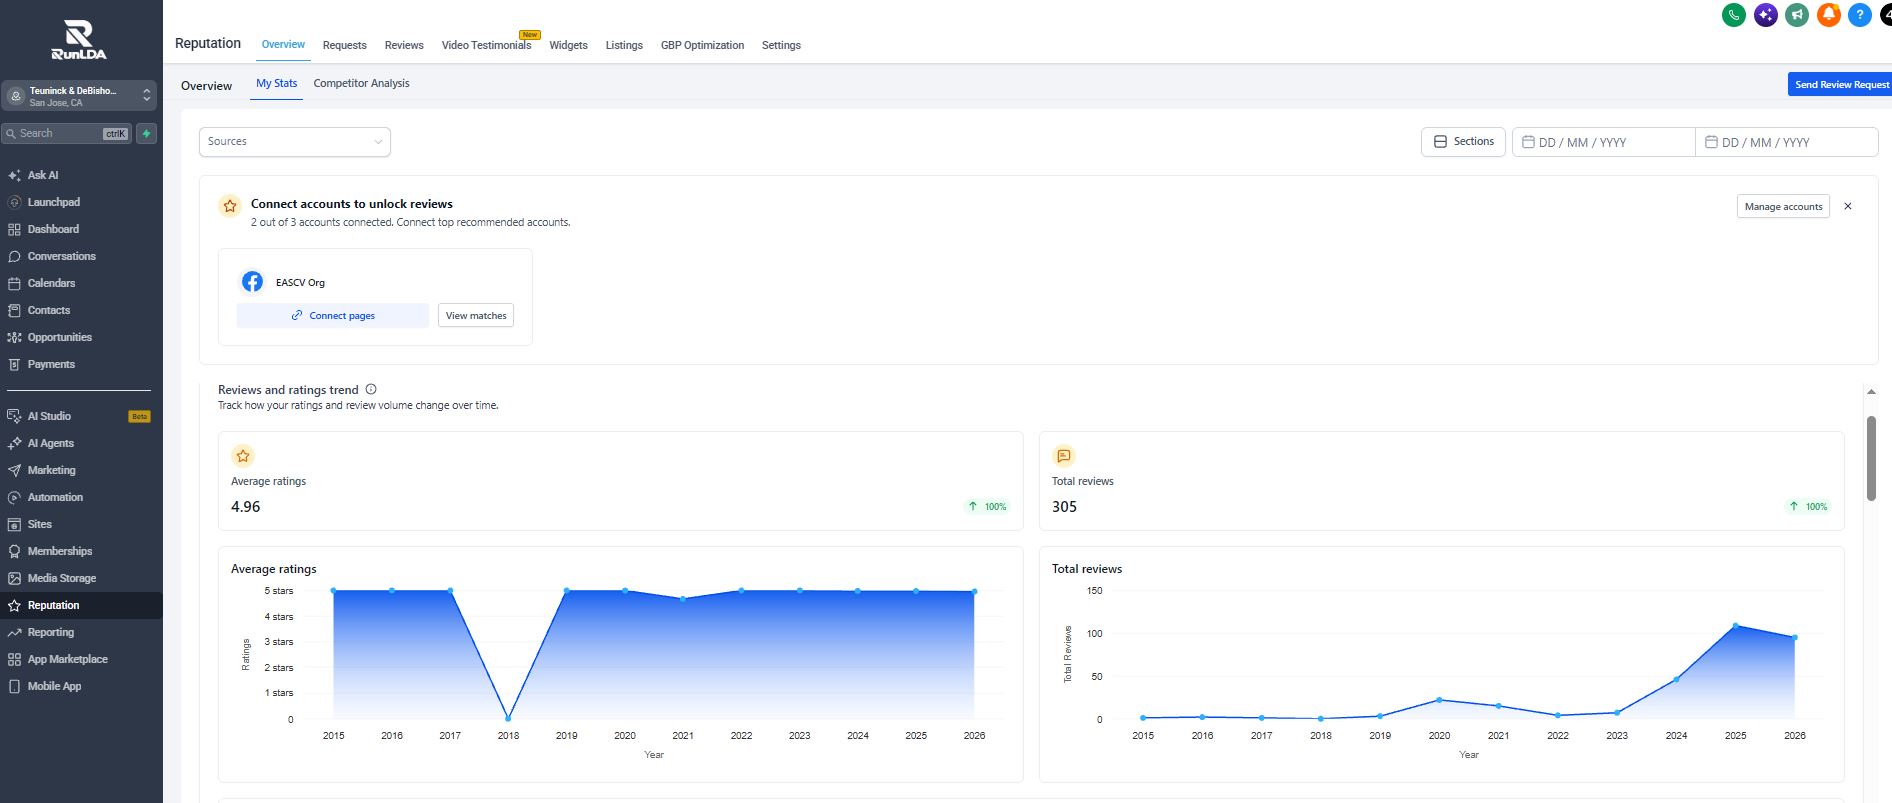
Task: Open the Sources dropdown
Action: click(x=295, y=142)
